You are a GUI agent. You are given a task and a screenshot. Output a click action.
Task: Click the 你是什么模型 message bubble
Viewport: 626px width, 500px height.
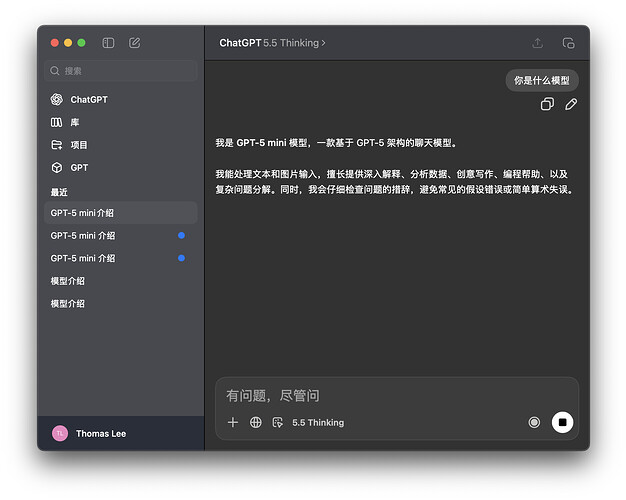coord(542,80)
